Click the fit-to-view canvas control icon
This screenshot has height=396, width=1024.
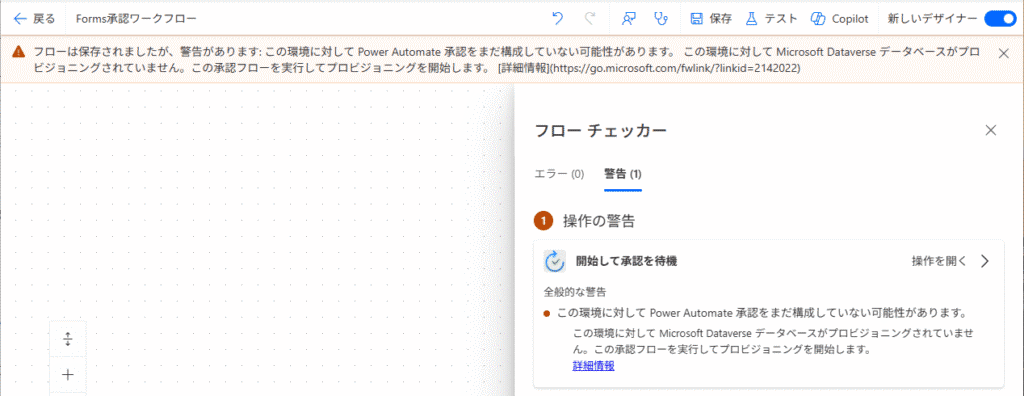pyautogui.click(x=68, y=340)
